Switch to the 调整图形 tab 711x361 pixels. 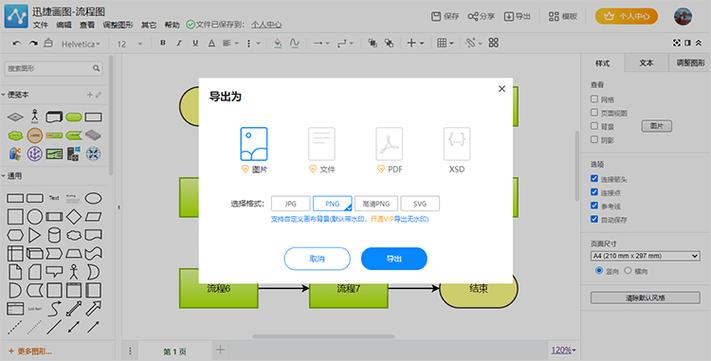coord(690,63)
